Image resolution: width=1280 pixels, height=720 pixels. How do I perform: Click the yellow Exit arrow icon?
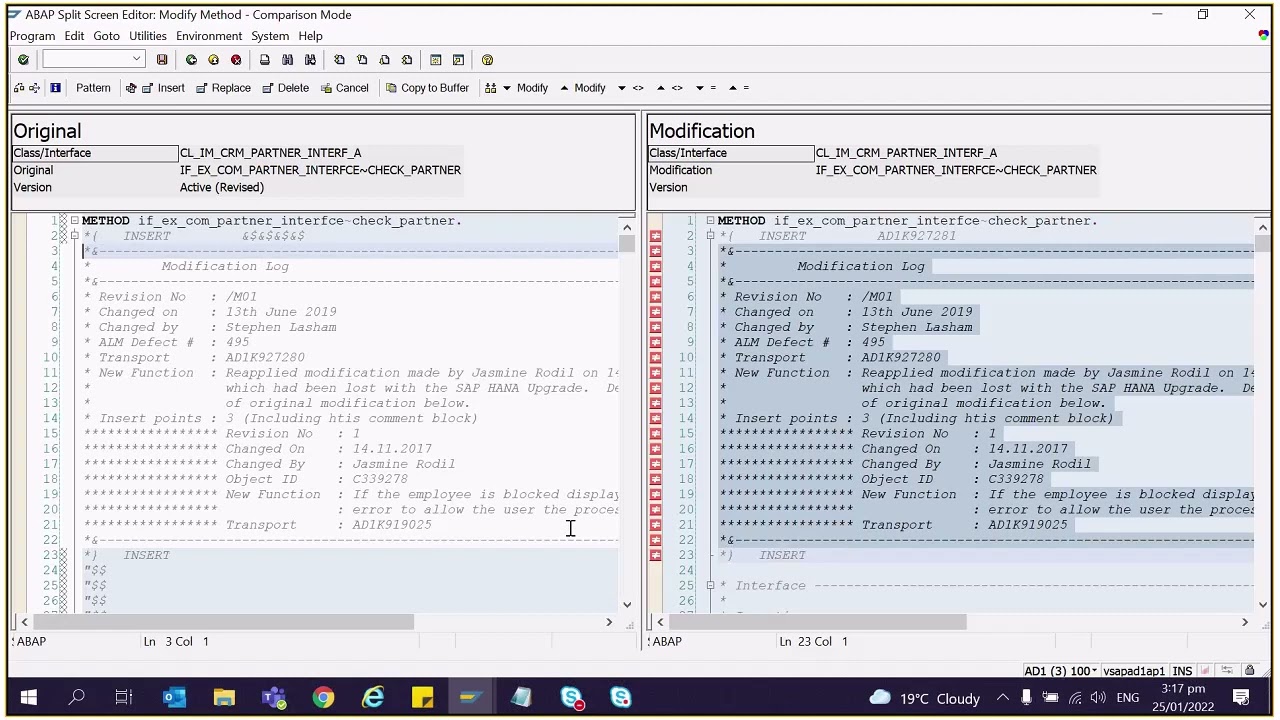[213, 60]
